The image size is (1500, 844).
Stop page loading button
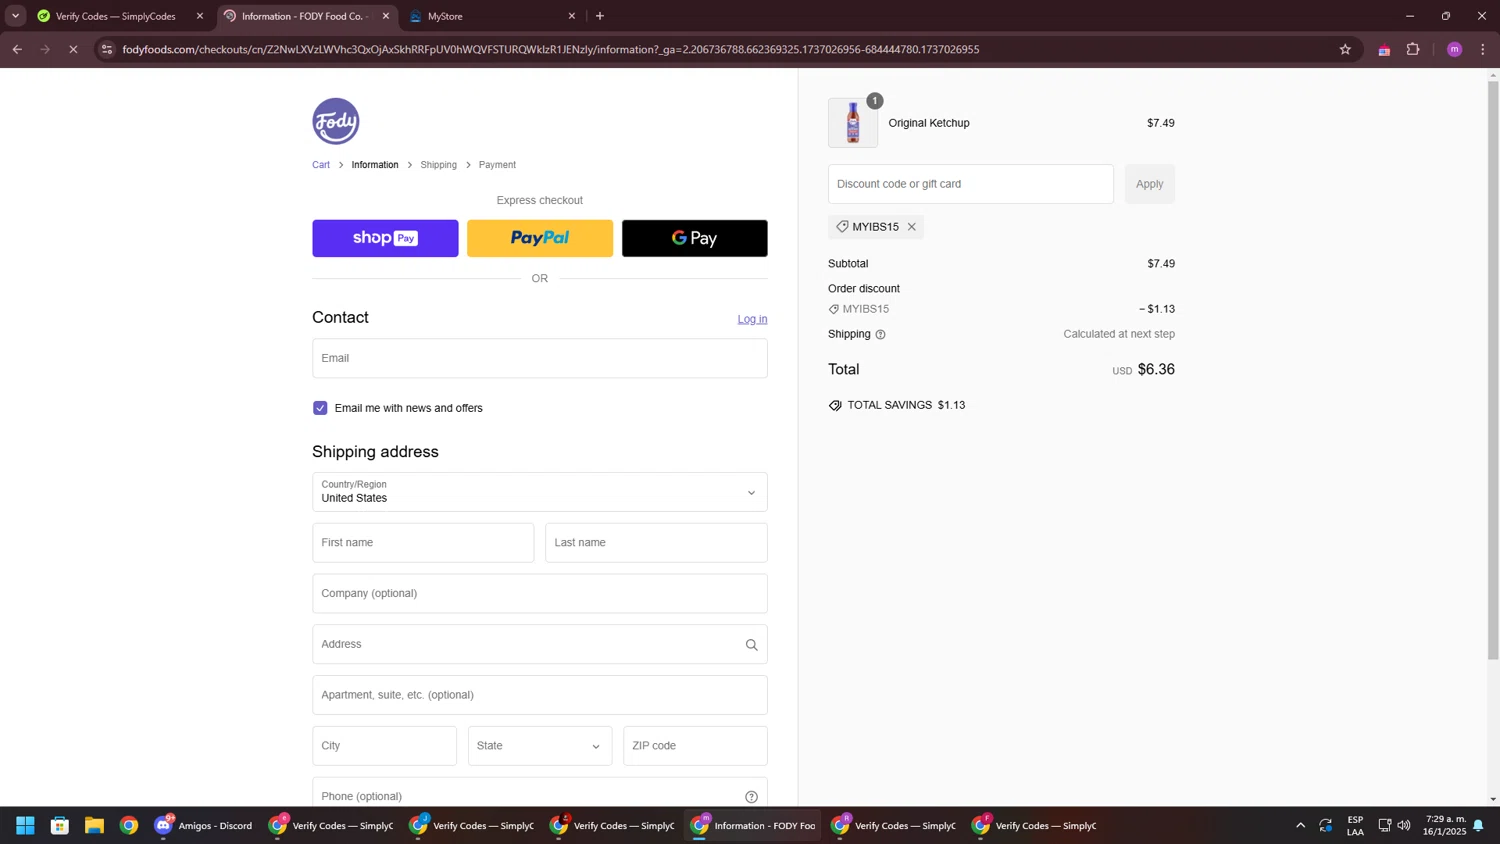pos(73,49)
